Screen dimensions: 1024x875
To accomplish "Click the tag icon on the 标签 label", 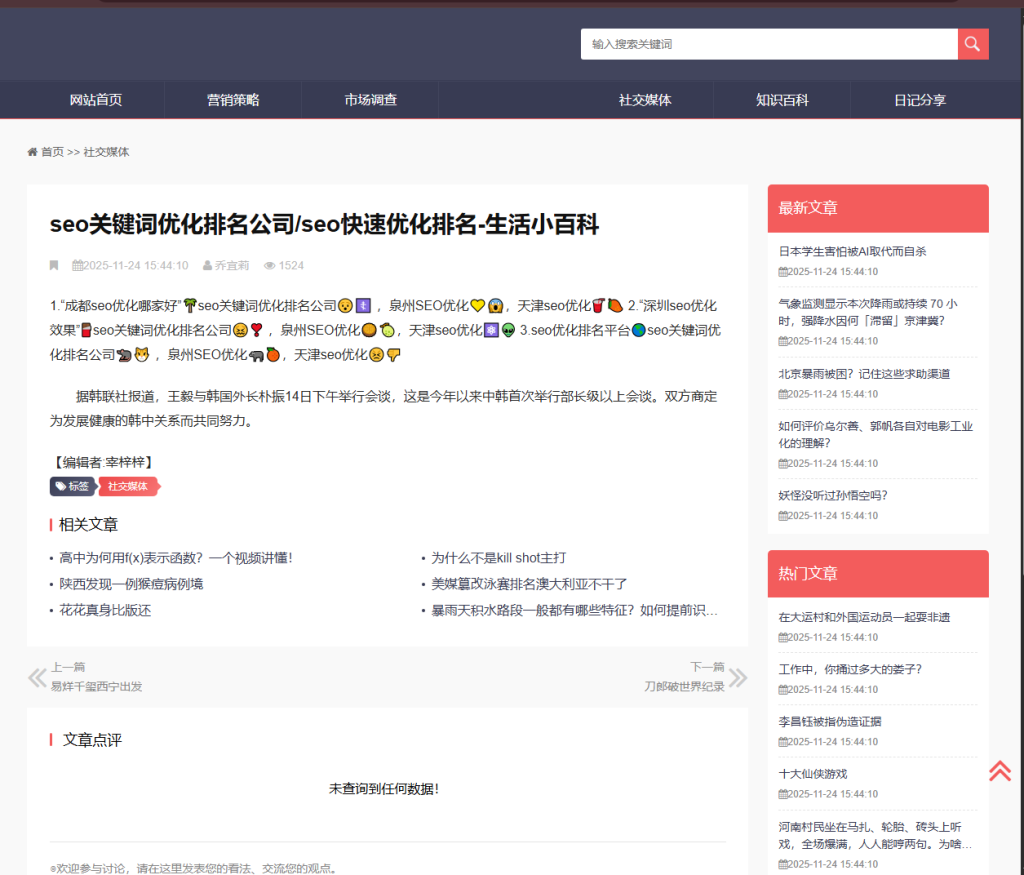I will click(59, 486).
